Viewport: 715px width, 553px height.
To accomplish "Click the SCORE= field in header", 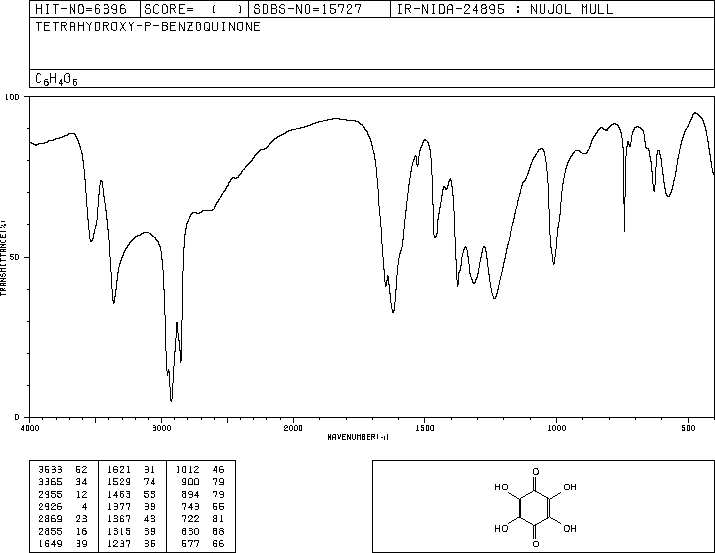I will (x=194, y=9).
